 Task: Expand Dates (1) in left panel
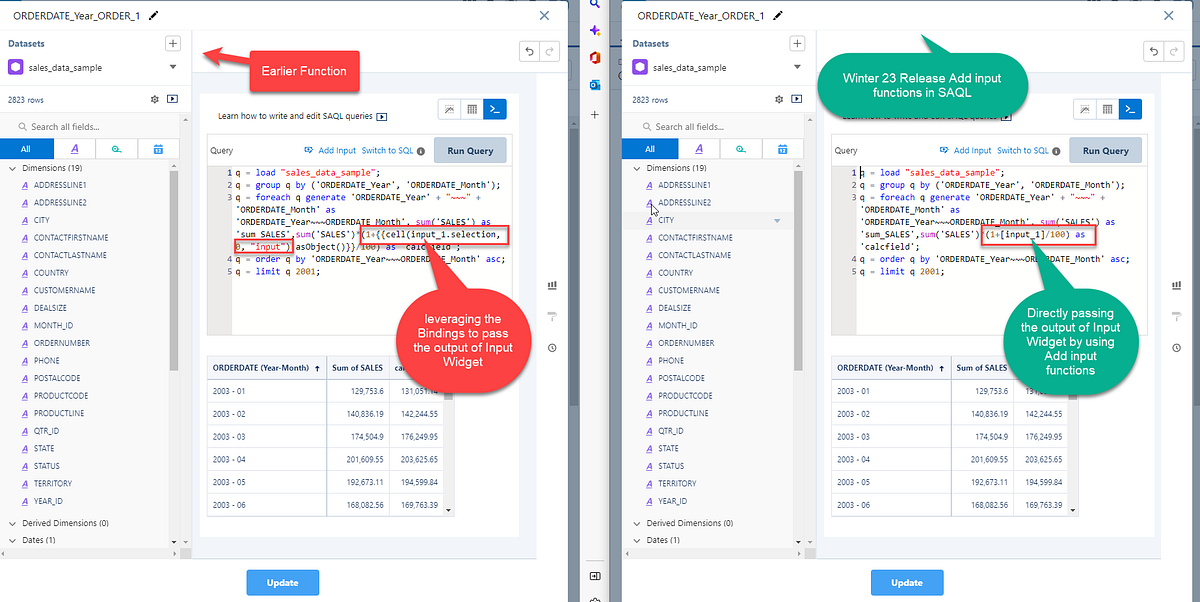[13, 540]
